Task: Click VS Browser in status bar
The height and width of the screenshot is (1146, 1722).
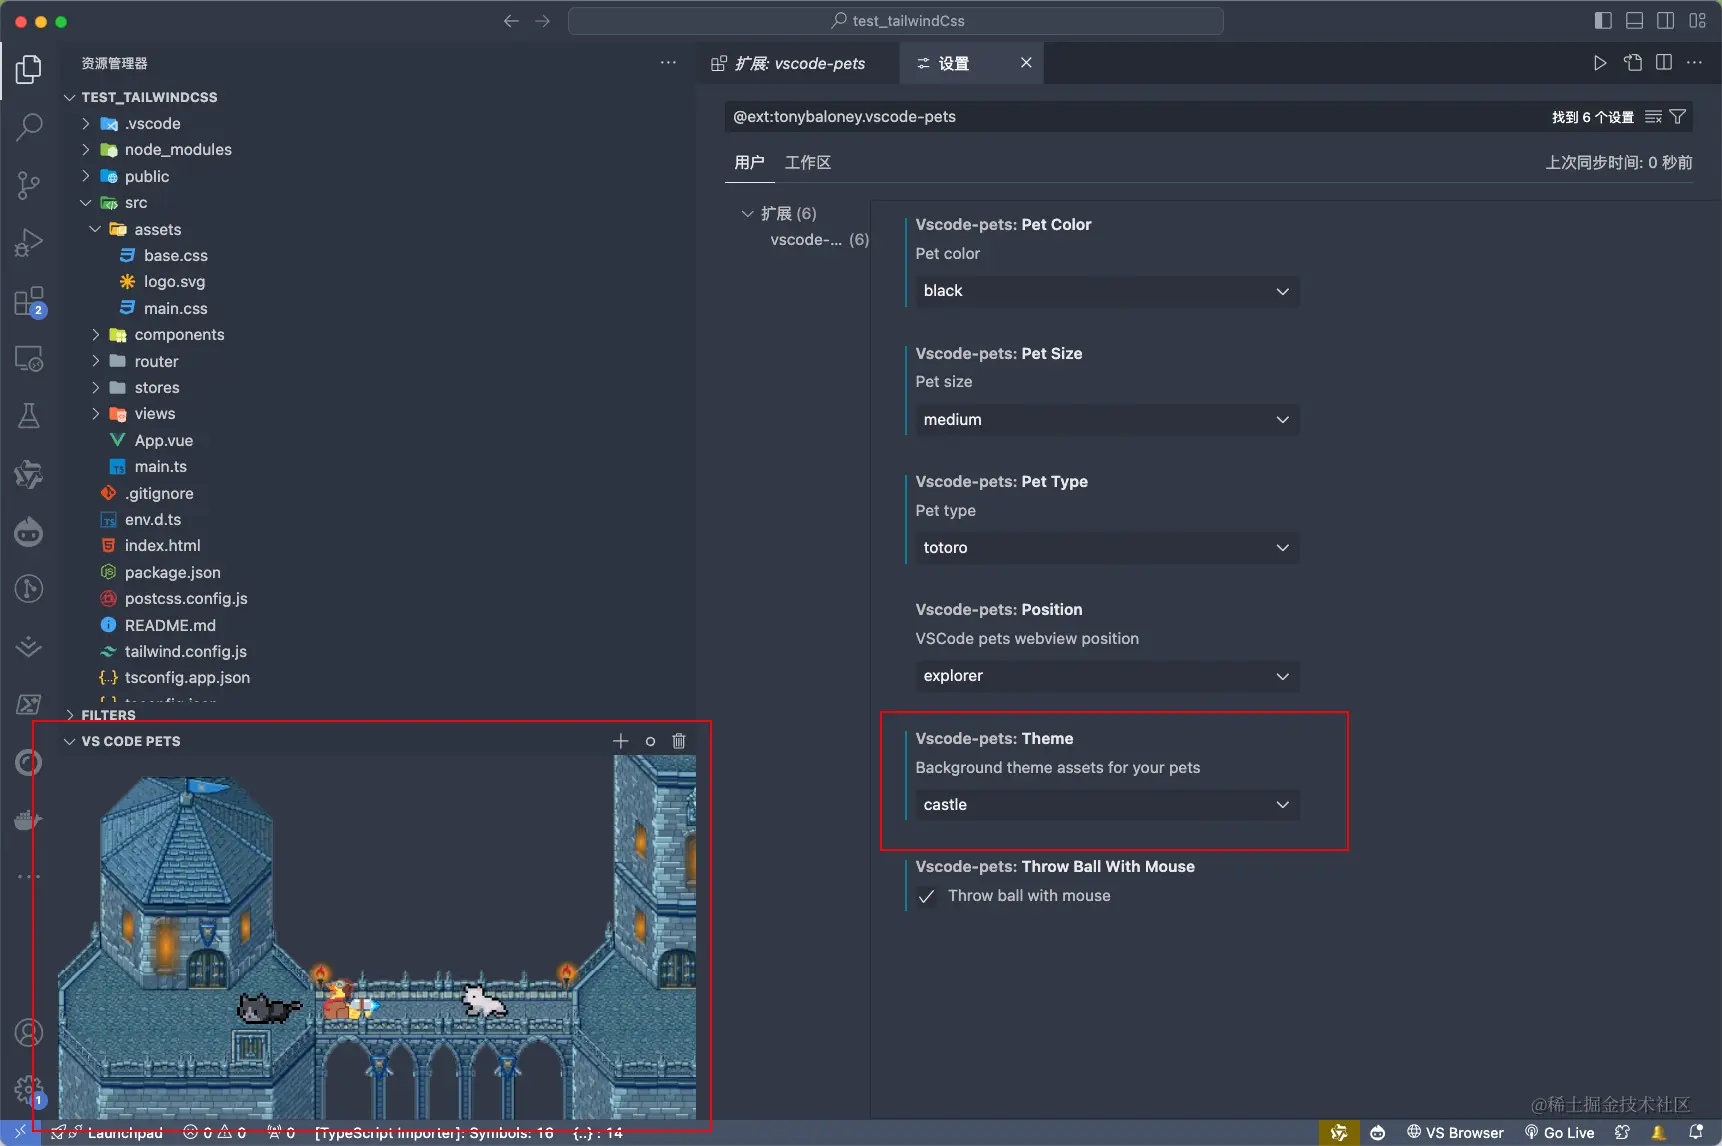Action: [x=1455, y=1132]
